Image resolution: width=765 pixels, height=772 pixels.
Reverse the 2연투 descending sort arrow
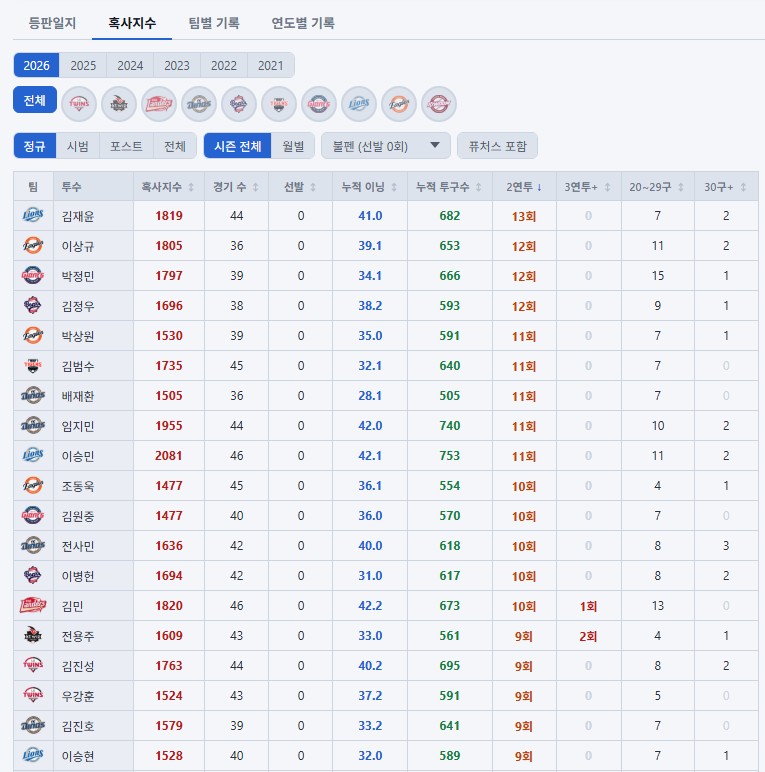click(540, 187)
